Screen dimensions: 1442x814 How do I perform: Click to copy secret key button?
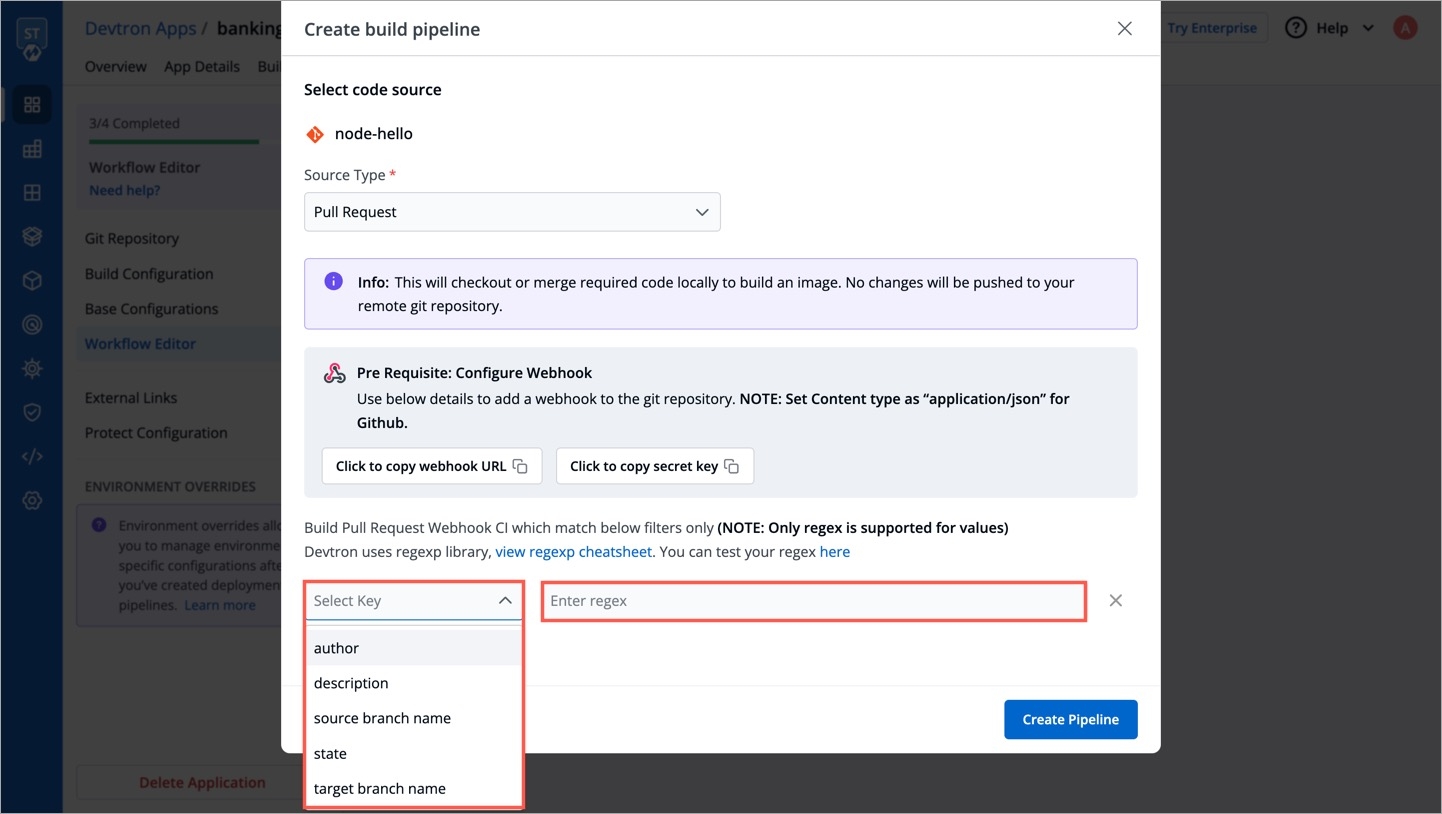pos(655,466)
